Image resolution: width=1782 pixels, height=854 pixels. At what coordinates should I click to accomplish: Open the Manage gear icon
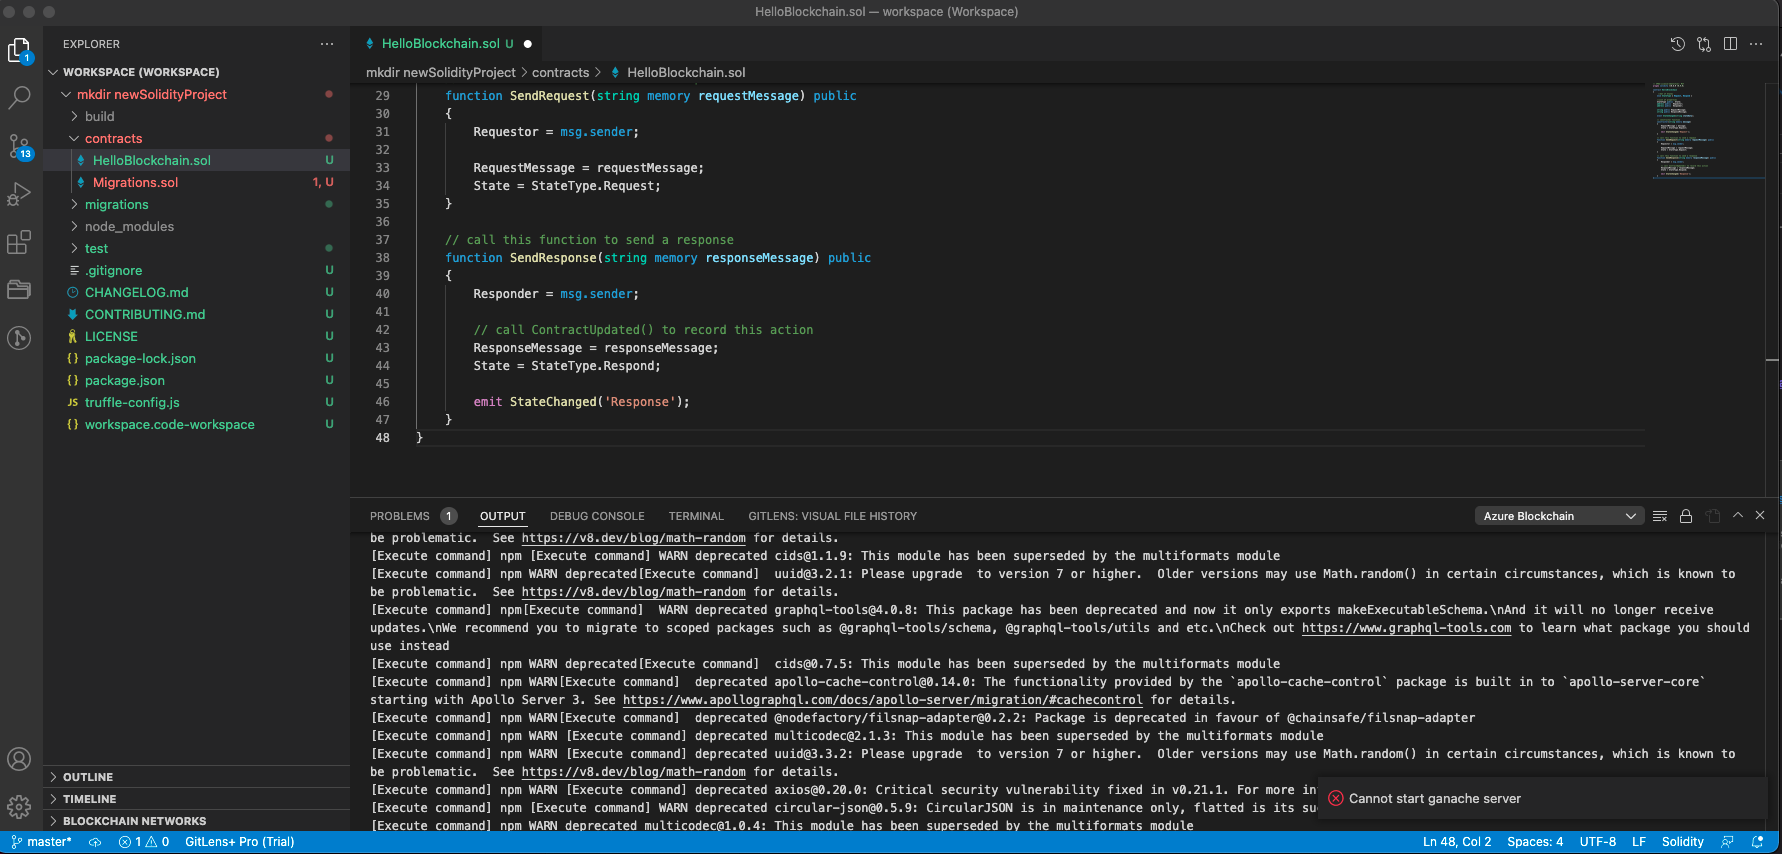point(20,806)
